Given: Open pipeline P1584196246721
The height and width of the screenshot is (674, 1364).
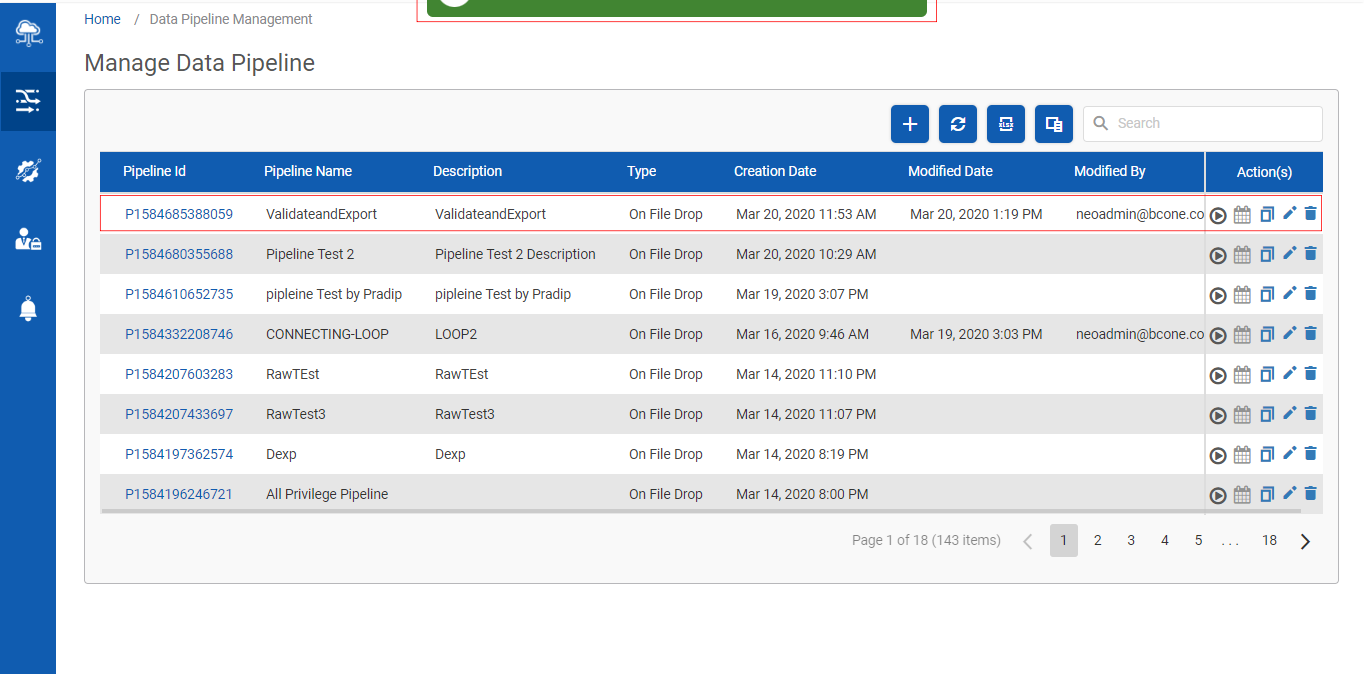Looking at the screenshot, I should coord(179,494).
